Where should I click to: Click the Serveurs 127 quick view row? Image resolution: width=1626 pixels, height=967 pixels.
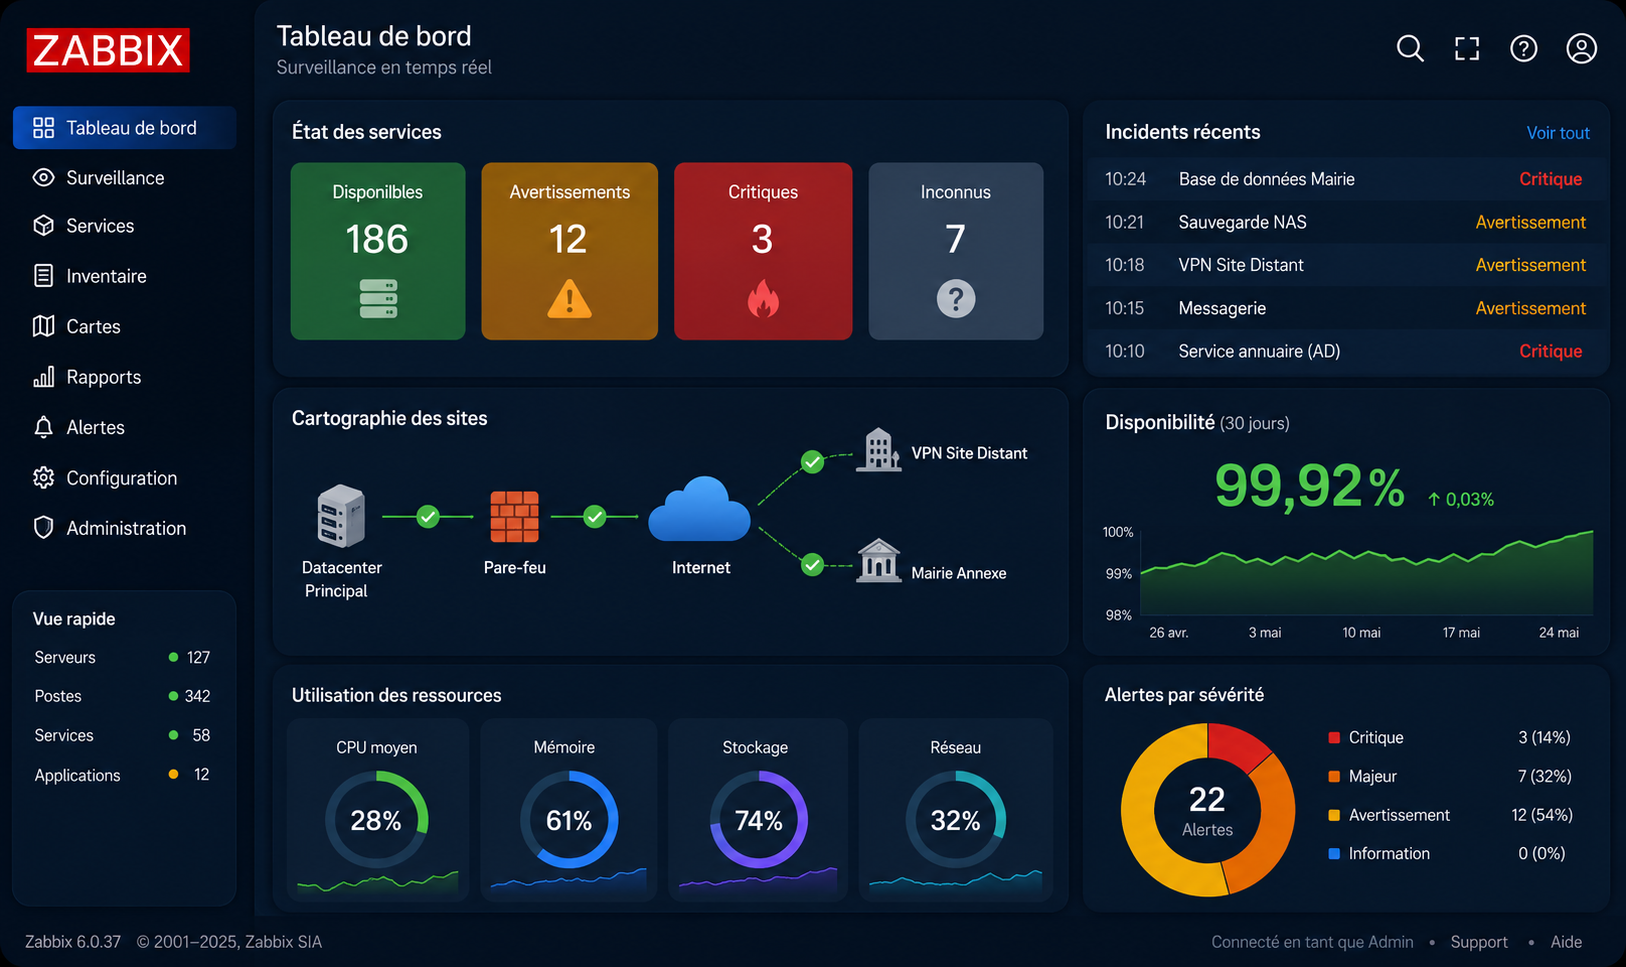click(123, 657)
